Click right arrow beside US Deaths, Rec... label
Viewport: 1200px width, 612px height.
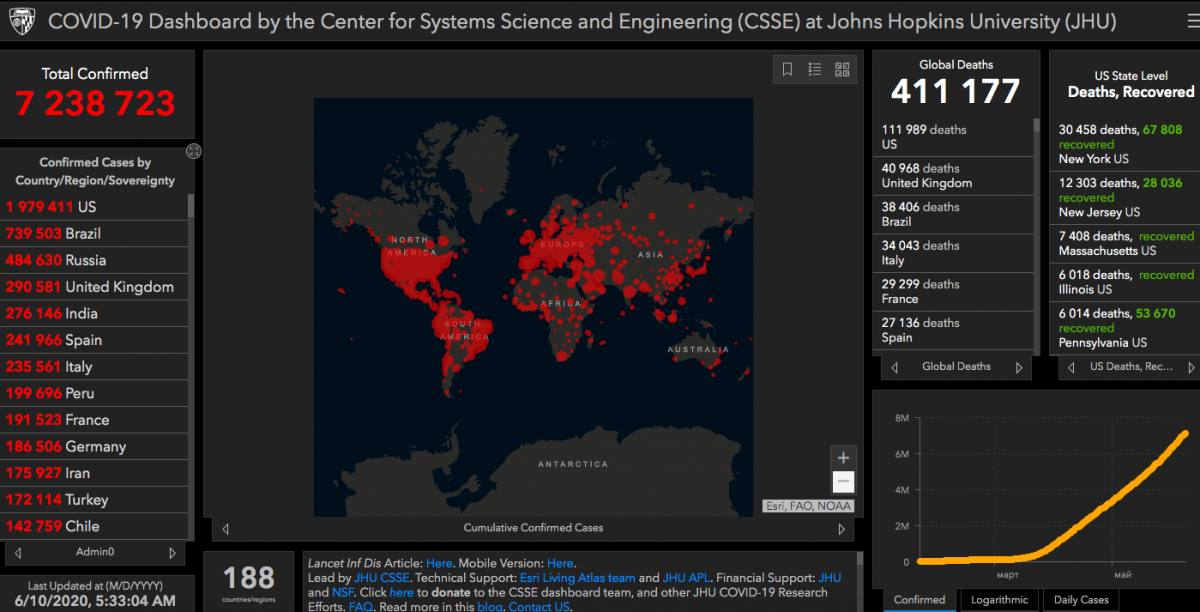pos(1192,367)
